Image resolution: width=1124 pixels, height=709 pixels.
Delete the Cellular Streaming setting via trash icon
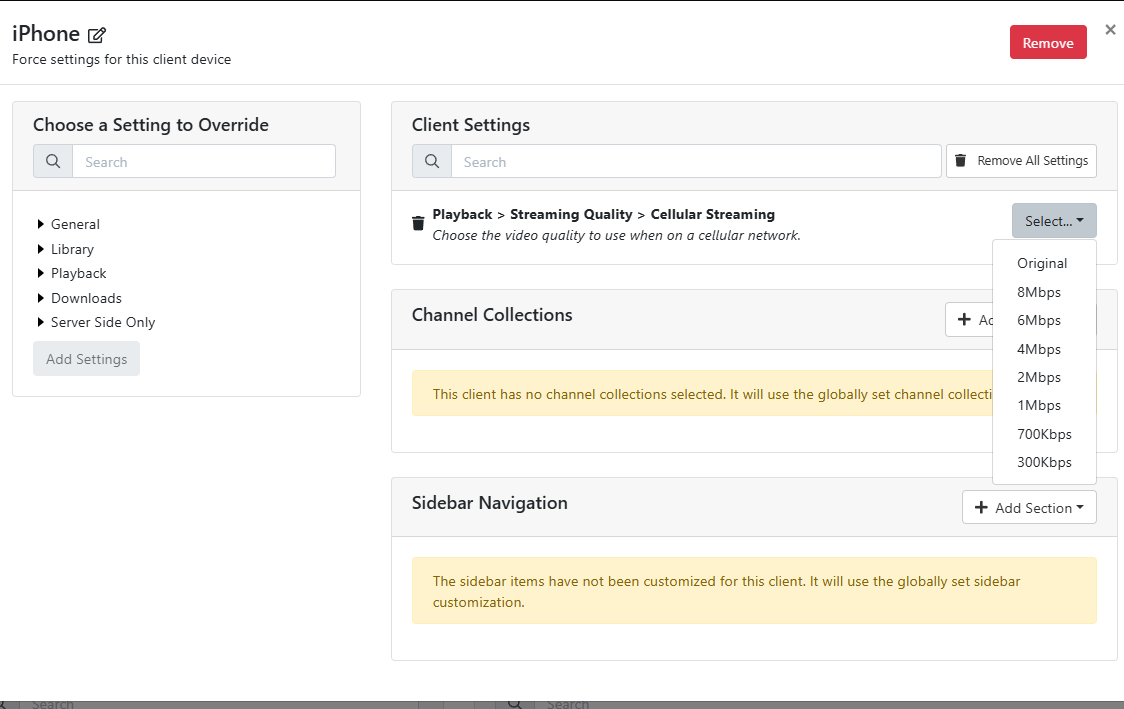pos(418,223)
